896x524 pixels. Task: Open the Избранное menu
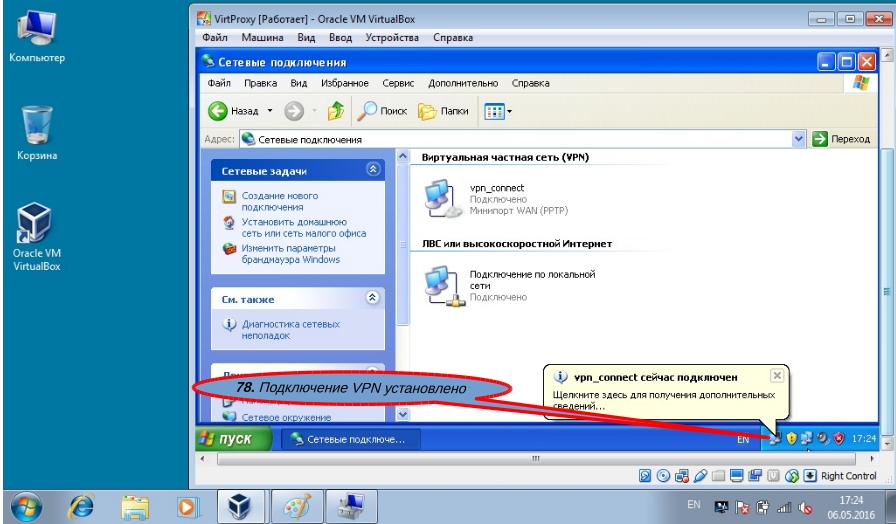pos(345,83)
